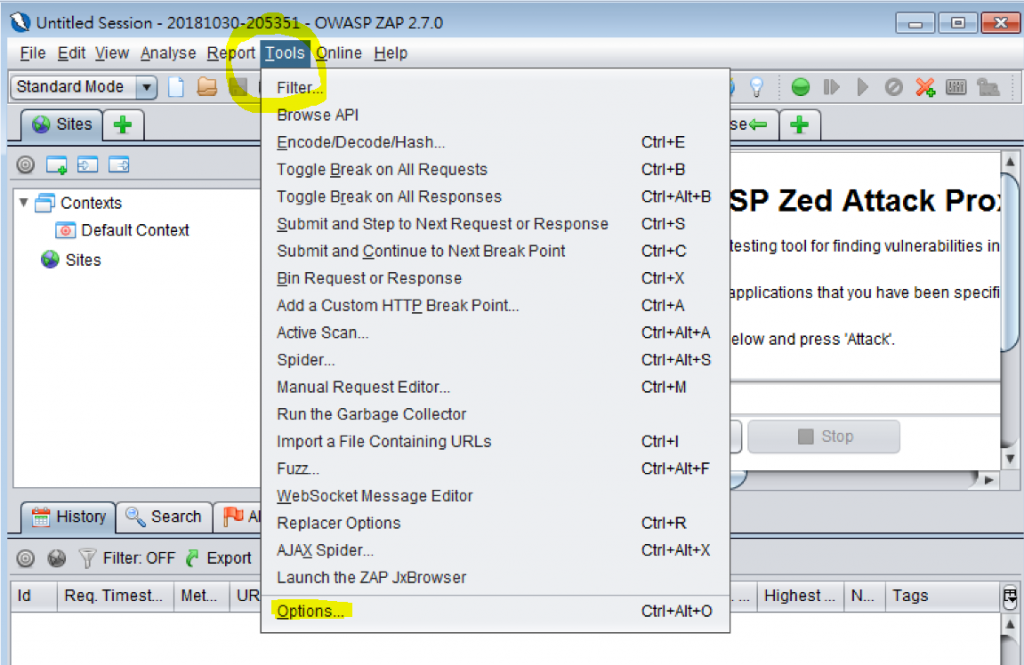Collapse the Contexts tree node
Image resolution: width=1024 pixels, height=665 pixels.
tap(24, 203)
